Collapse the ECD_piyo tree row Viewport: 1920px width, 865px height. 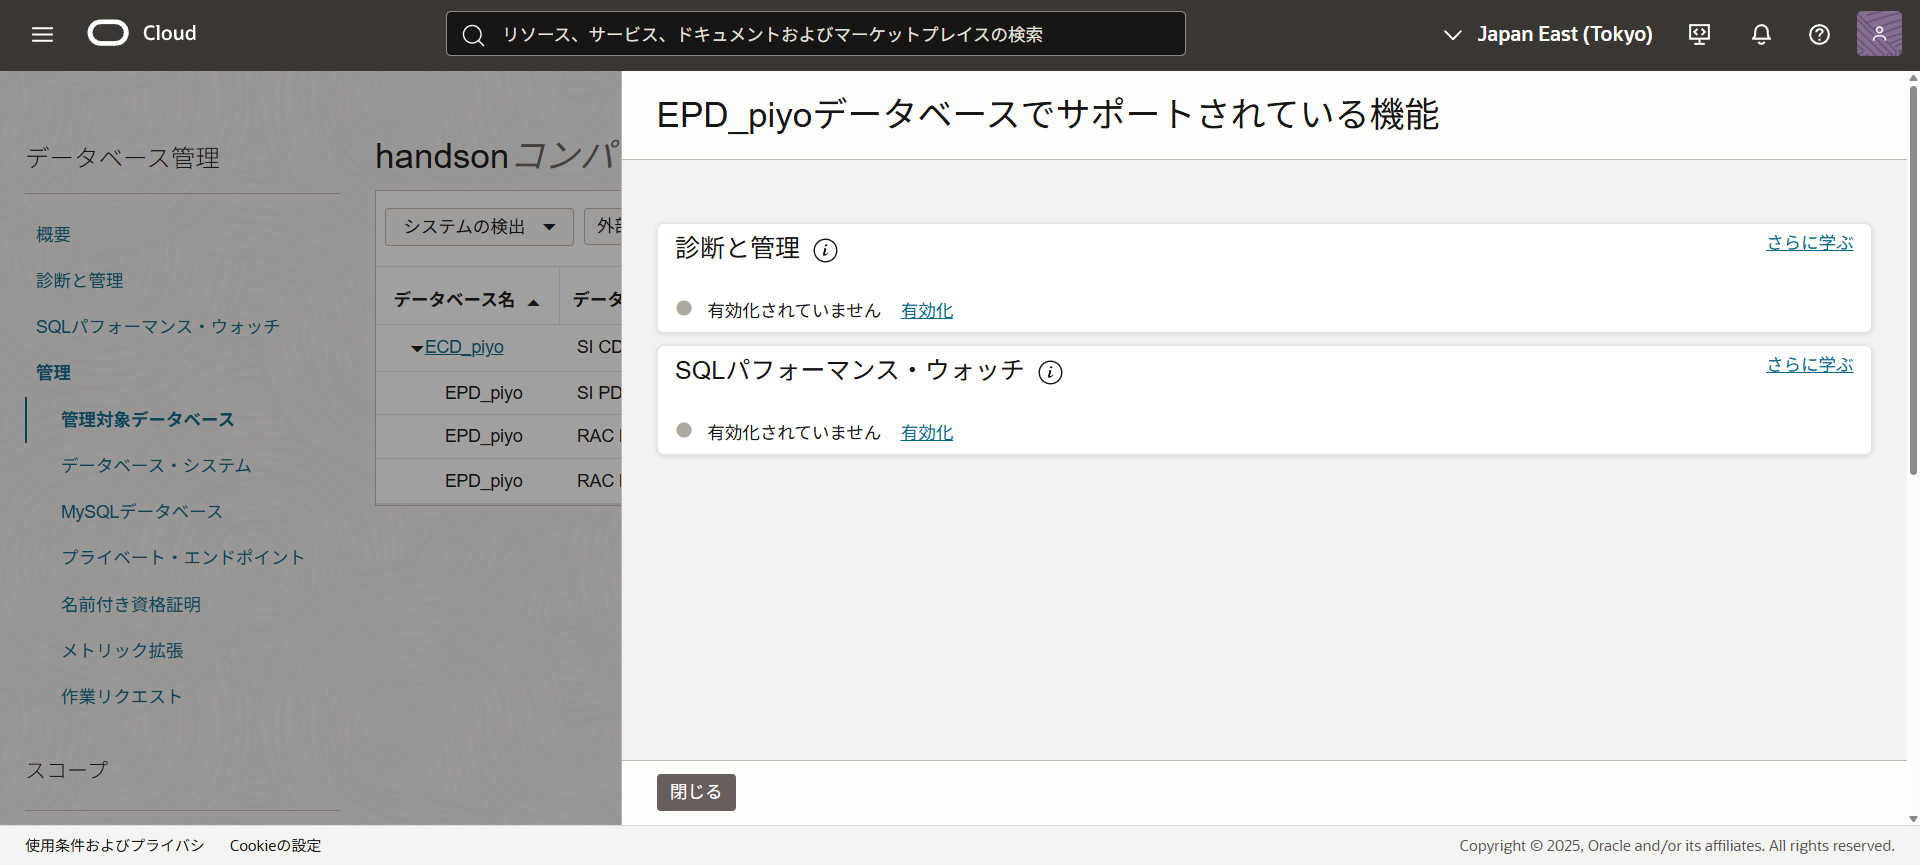pos(417,349)
